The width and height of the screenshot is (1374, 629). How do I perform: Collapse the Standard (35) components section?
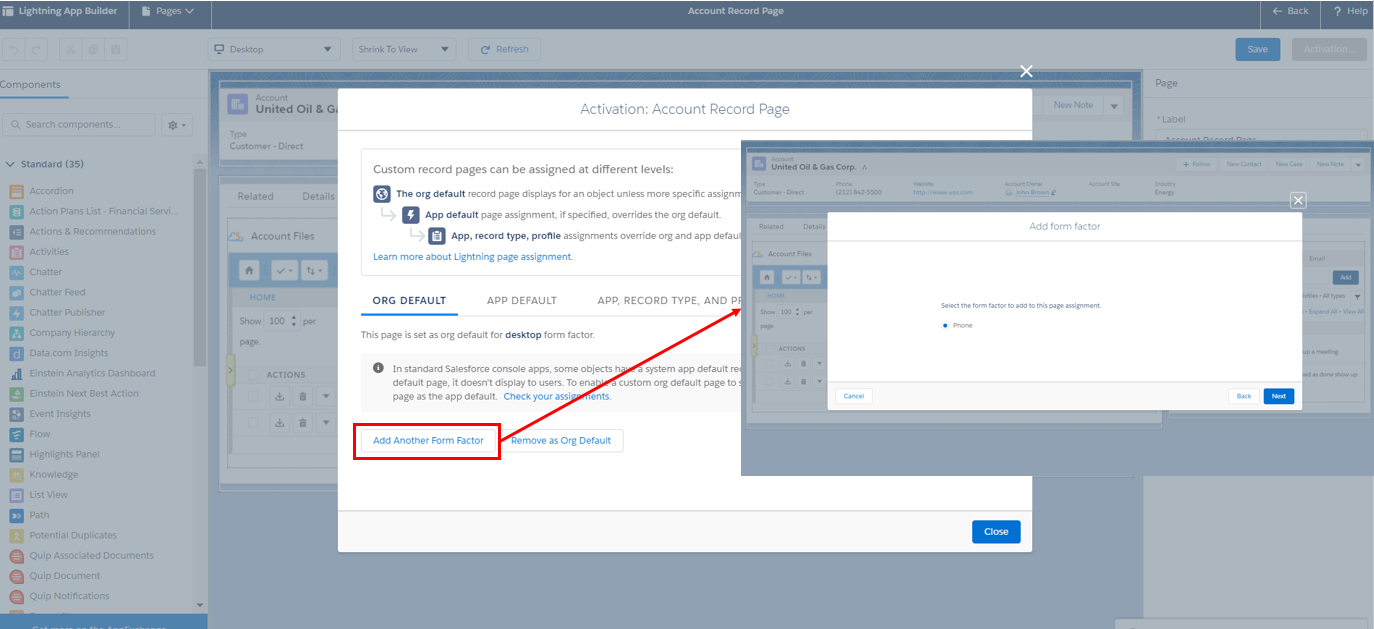coord(11,164)
